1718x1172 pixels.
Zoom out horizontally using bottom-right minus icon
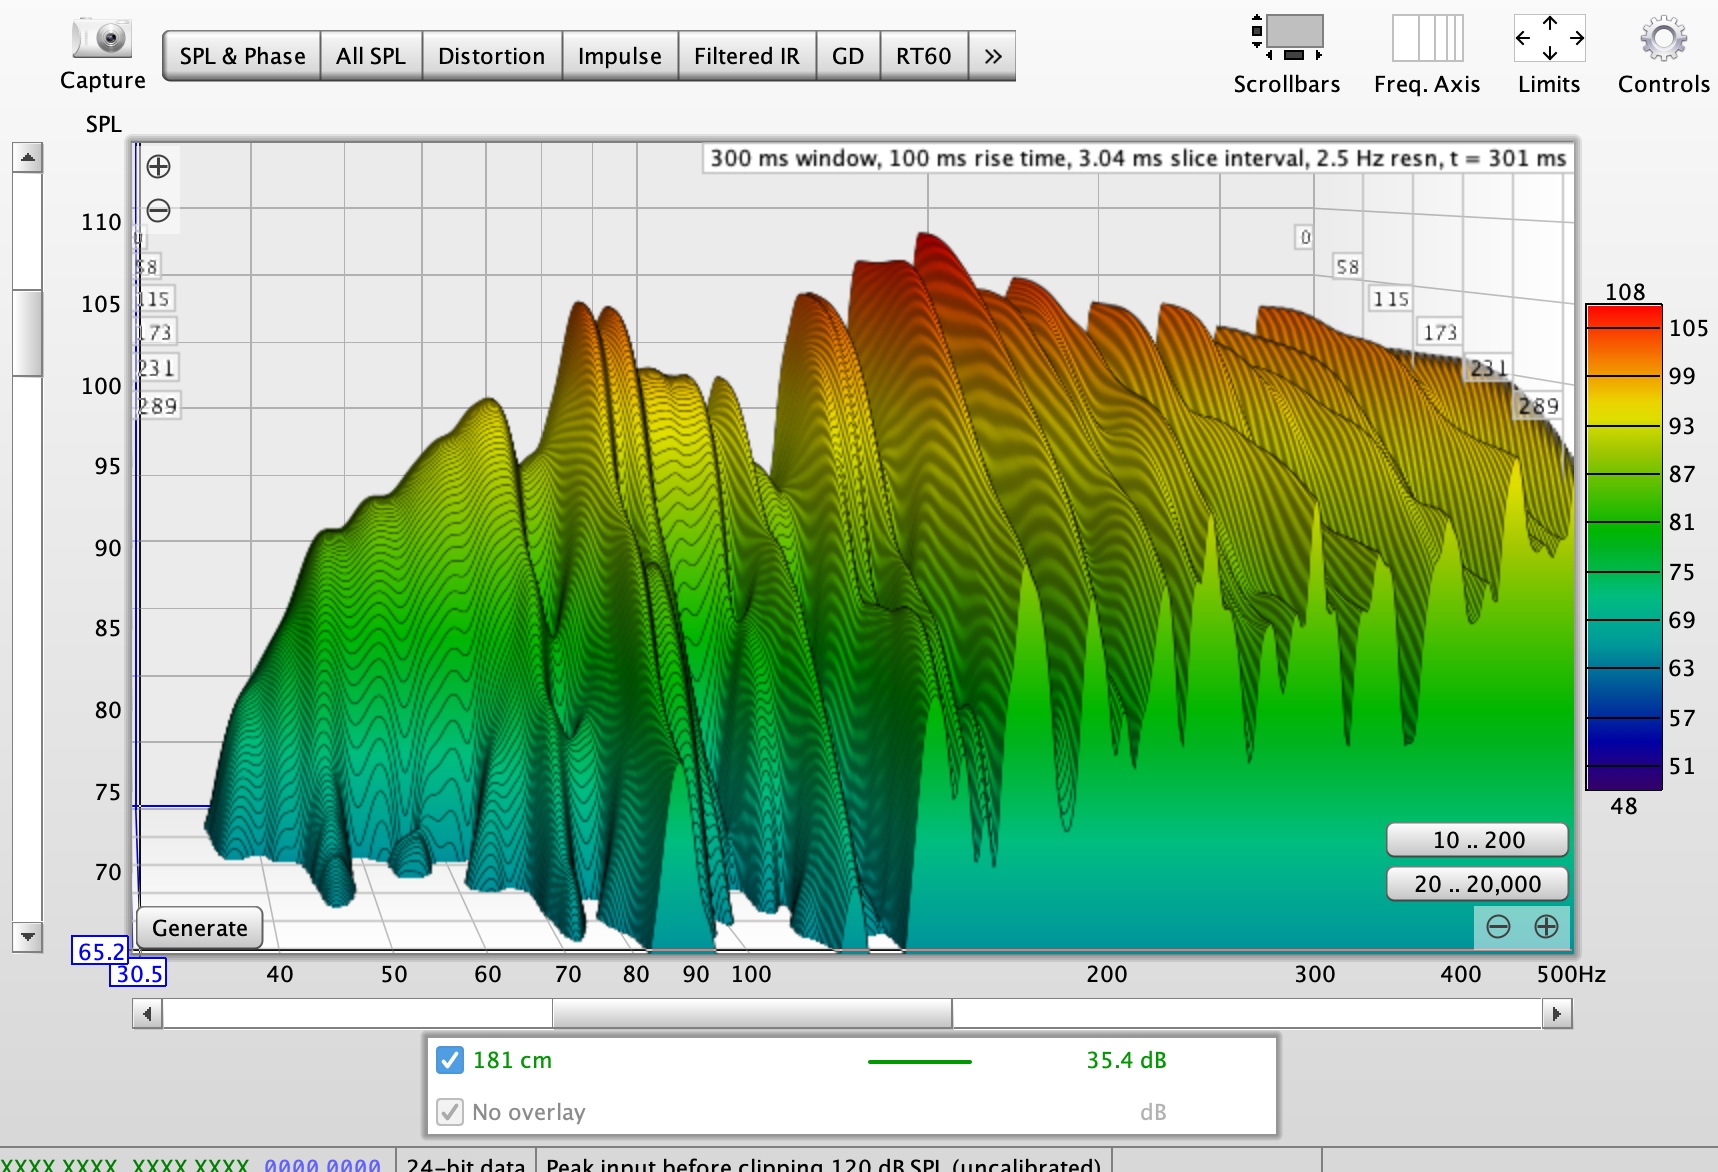(x=1498, y=927)
